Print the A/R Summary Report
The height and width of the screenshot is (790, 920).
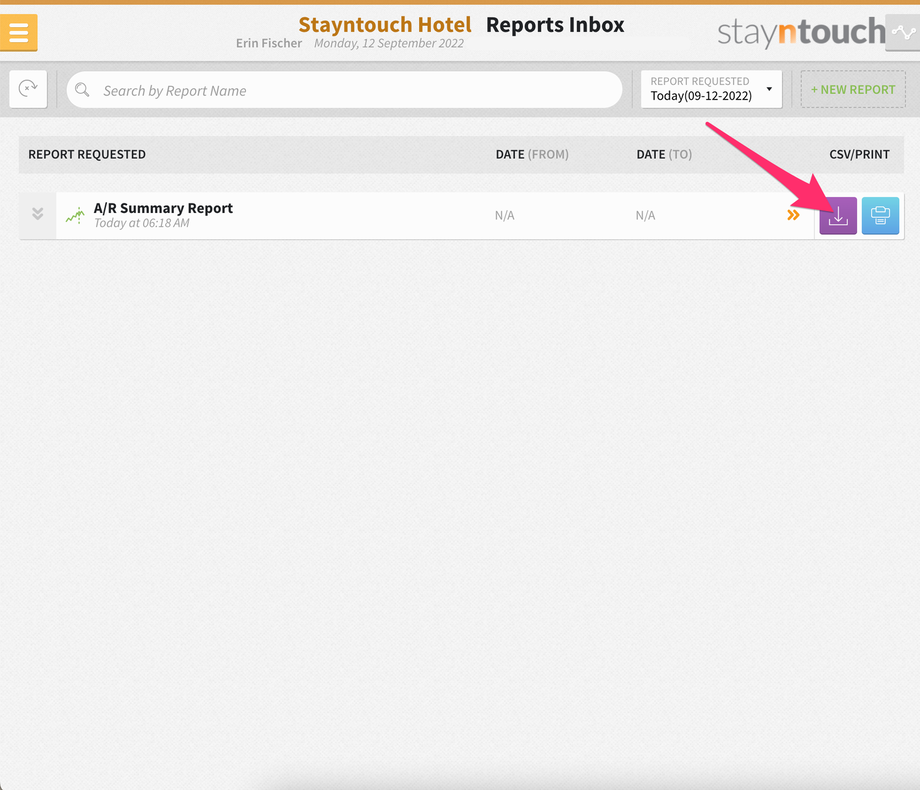pyautogui.click(x=880, y=216)
